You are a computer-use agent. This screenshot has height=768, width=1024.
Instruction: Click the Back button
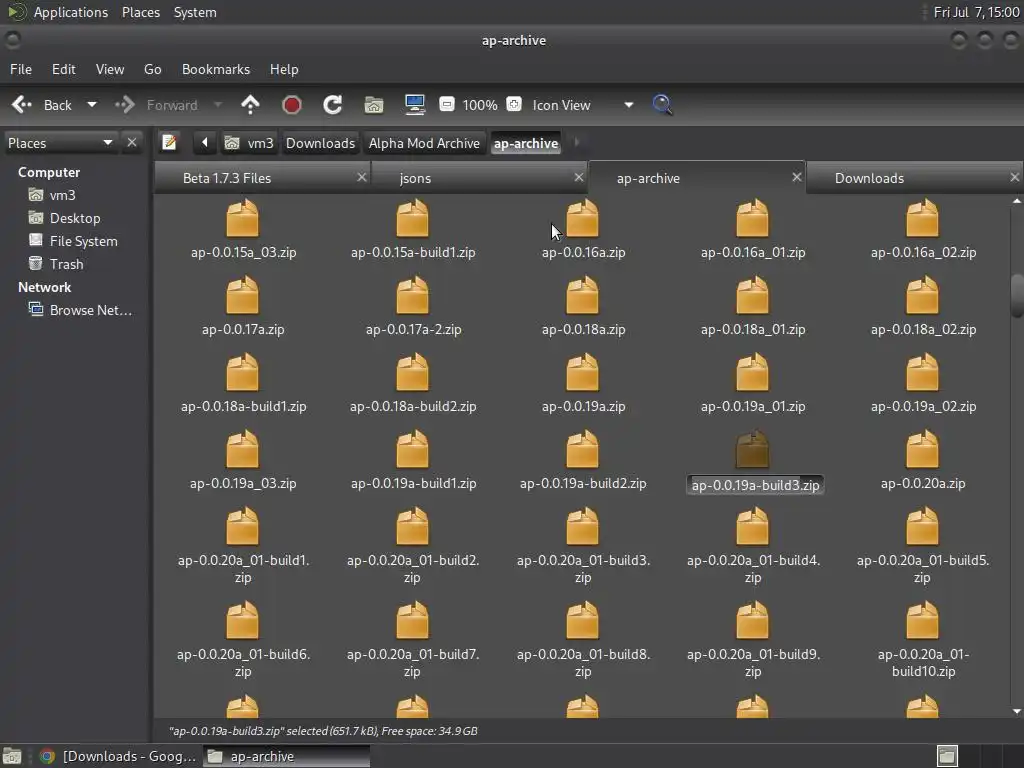tap(42, 104)
